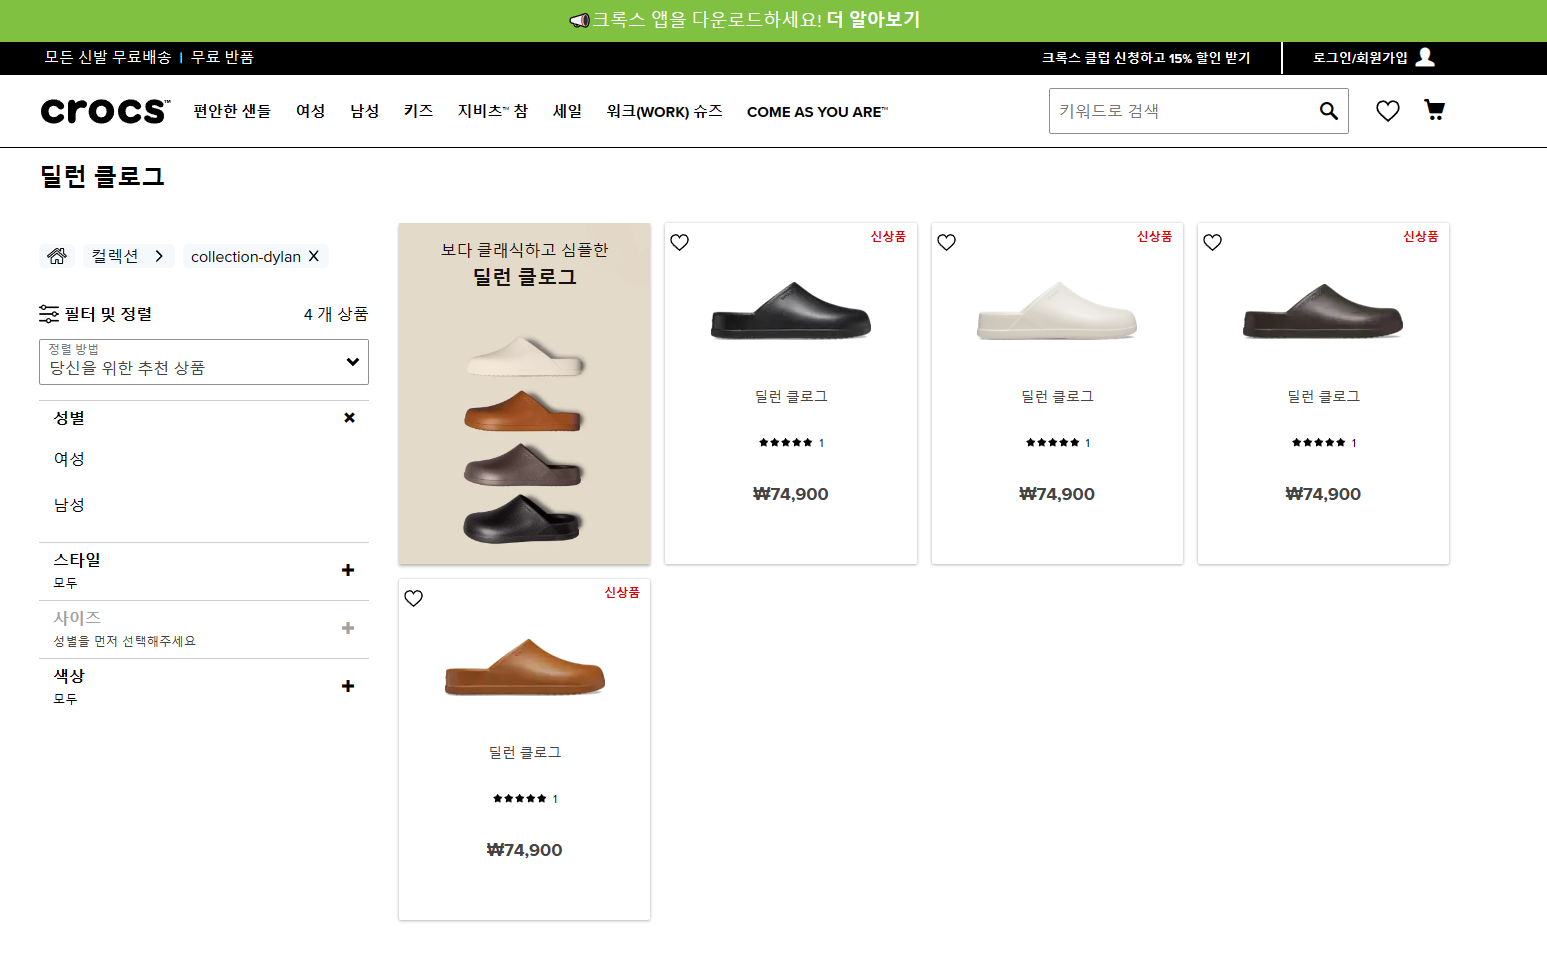Collapse the 성별 filter section
Image resolution: width=1547 pixels, height=966 pixels.
[349, 418]
